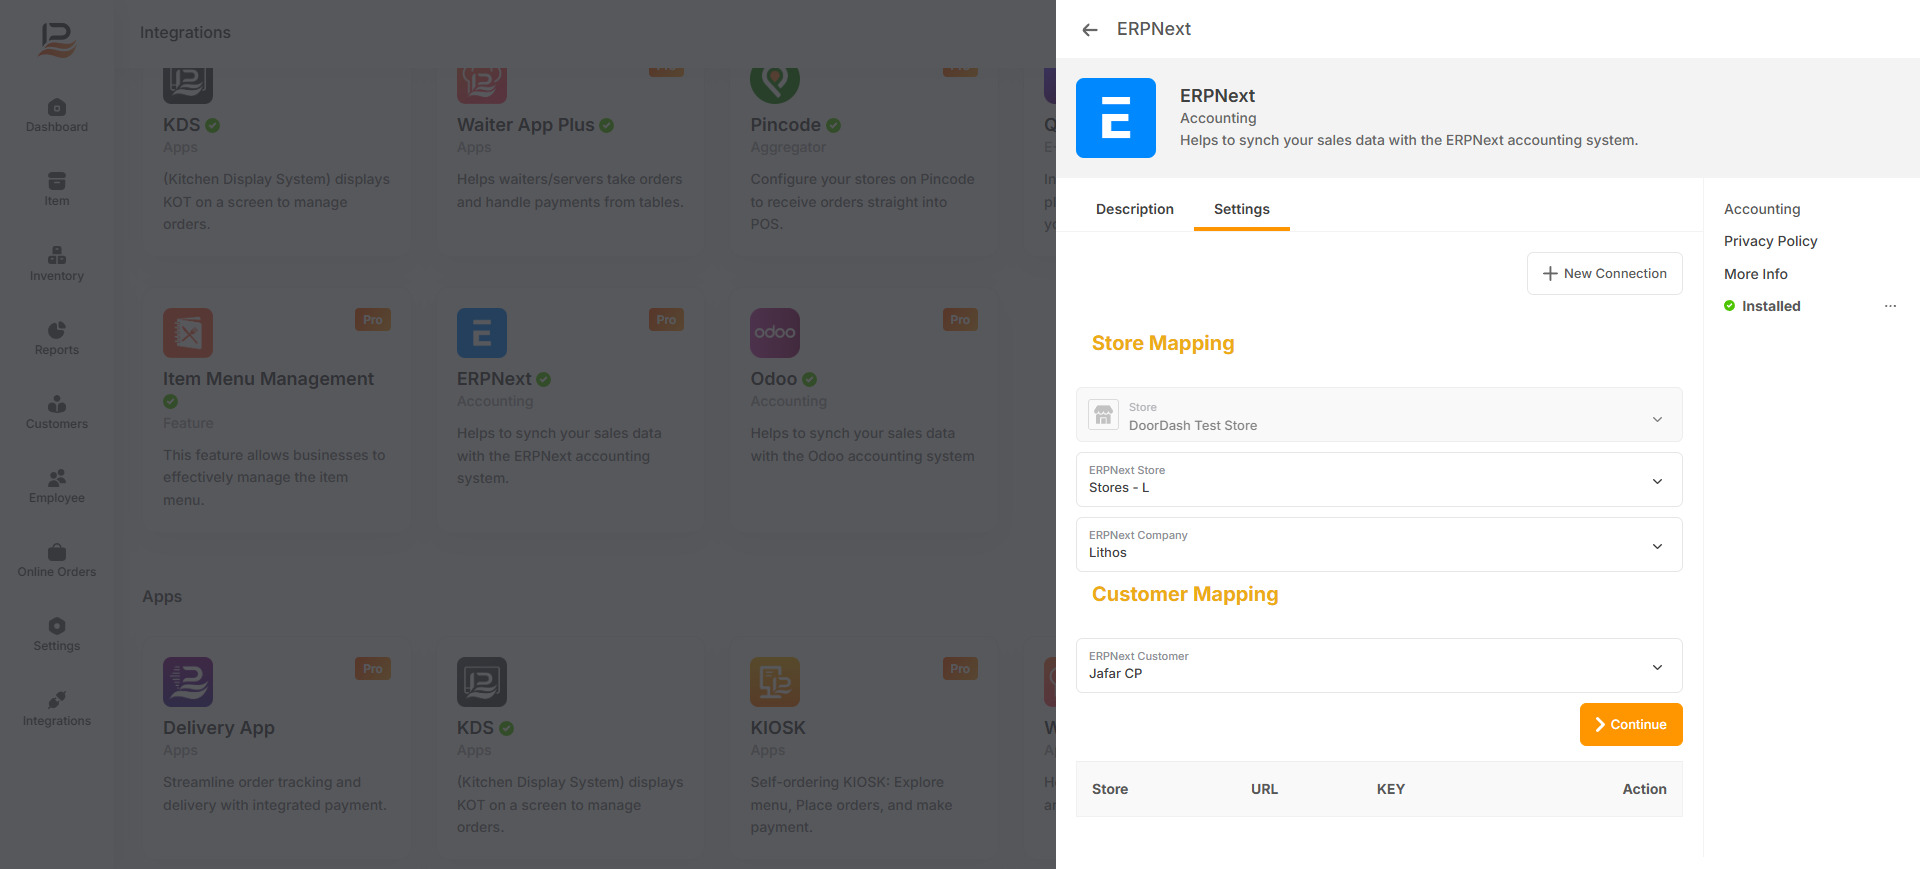1920x869 pixels.
Task: Go to Customers in the sidebar
Action: tap(57, 412)
